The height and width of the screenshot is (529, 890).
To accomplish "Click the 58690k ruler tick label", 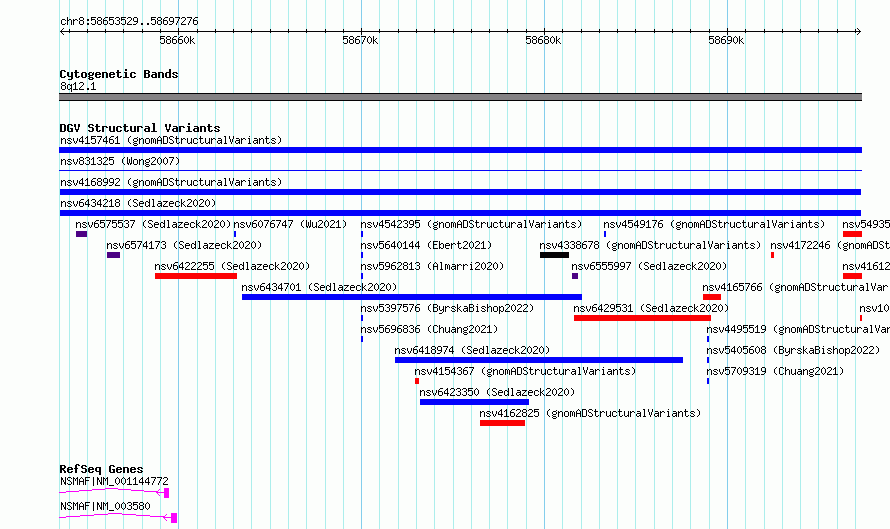I will (x=726, y=40).
